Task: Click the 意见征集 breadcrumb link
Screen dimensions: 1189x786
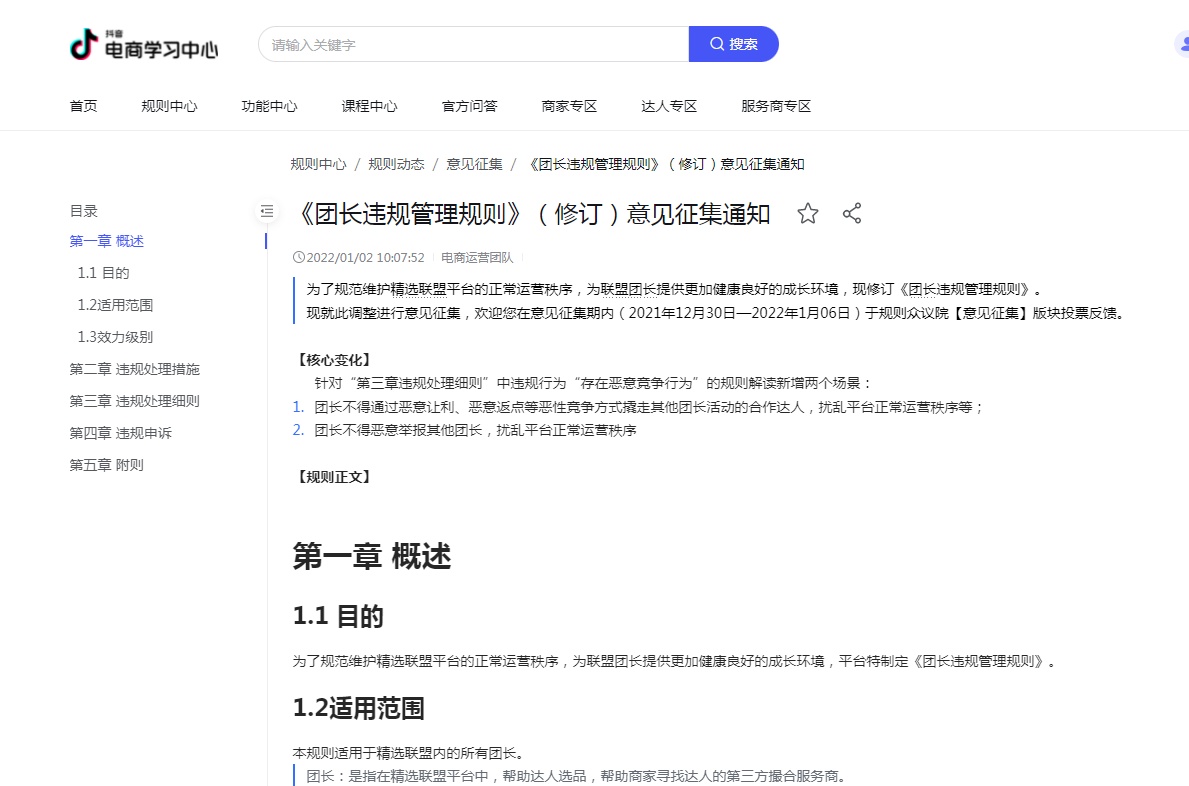Action: [x=474, y=163]
